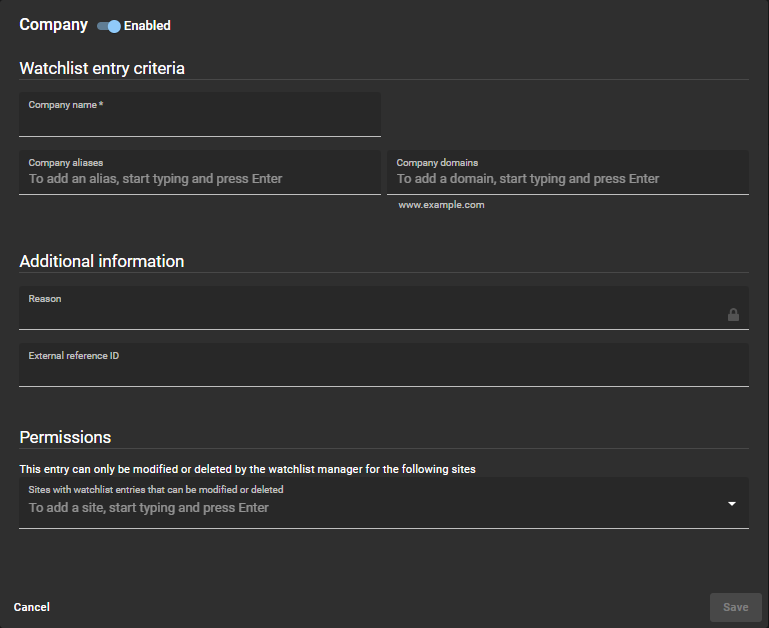Image resolution: width=769 pixels, height=628 pixels.
Task: Click the 'Watchlist entry criteria' heading
Action: [x=102, y=68]
